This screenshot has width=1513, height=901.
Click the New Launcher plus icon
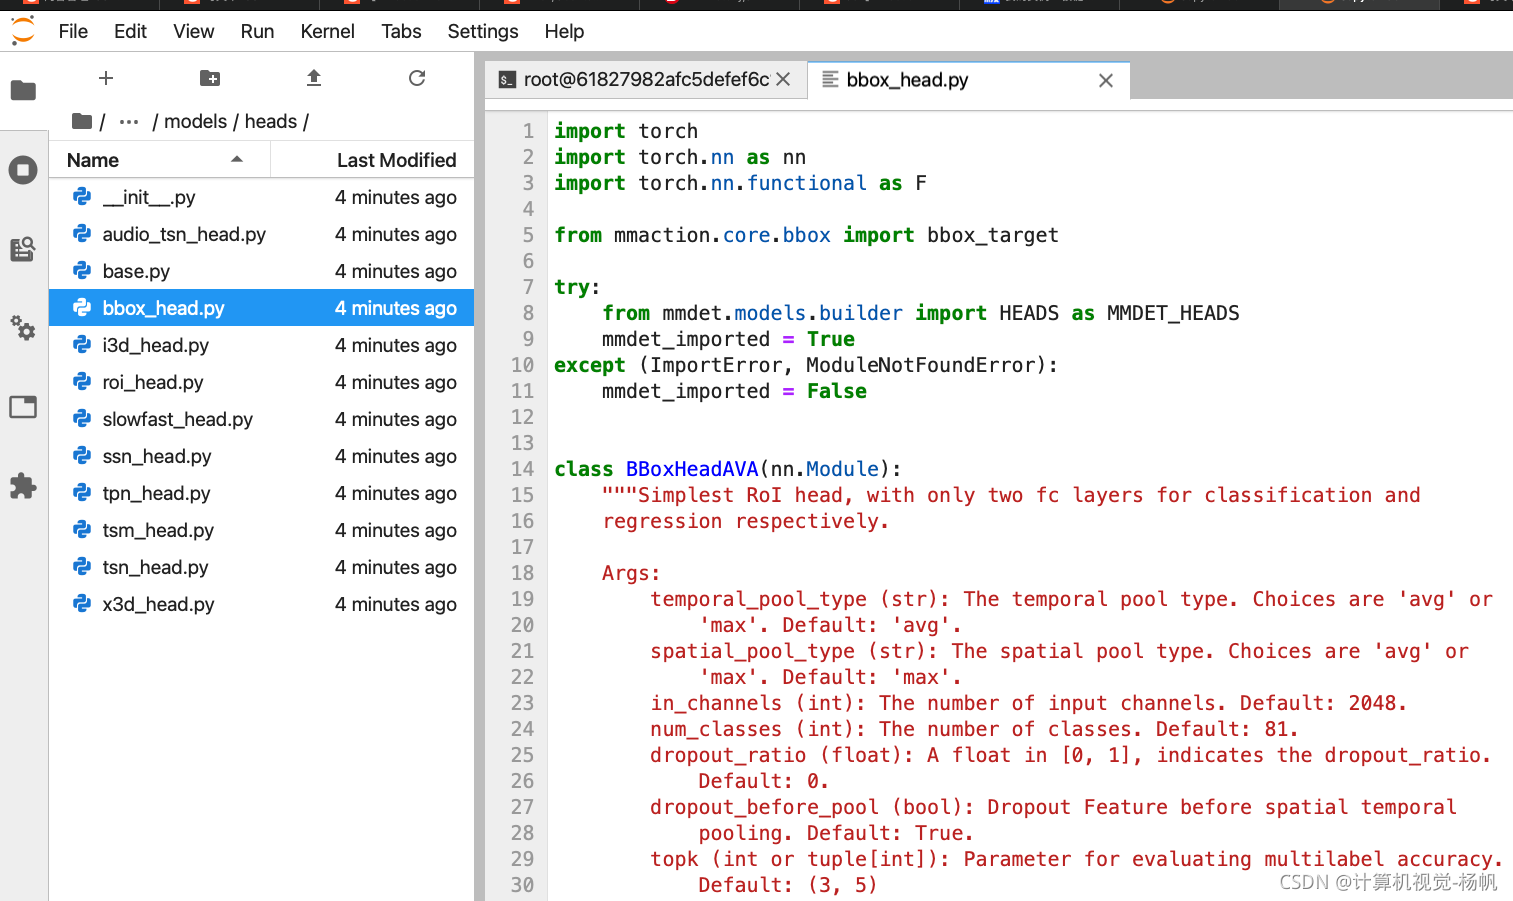[x=106, y=78]
